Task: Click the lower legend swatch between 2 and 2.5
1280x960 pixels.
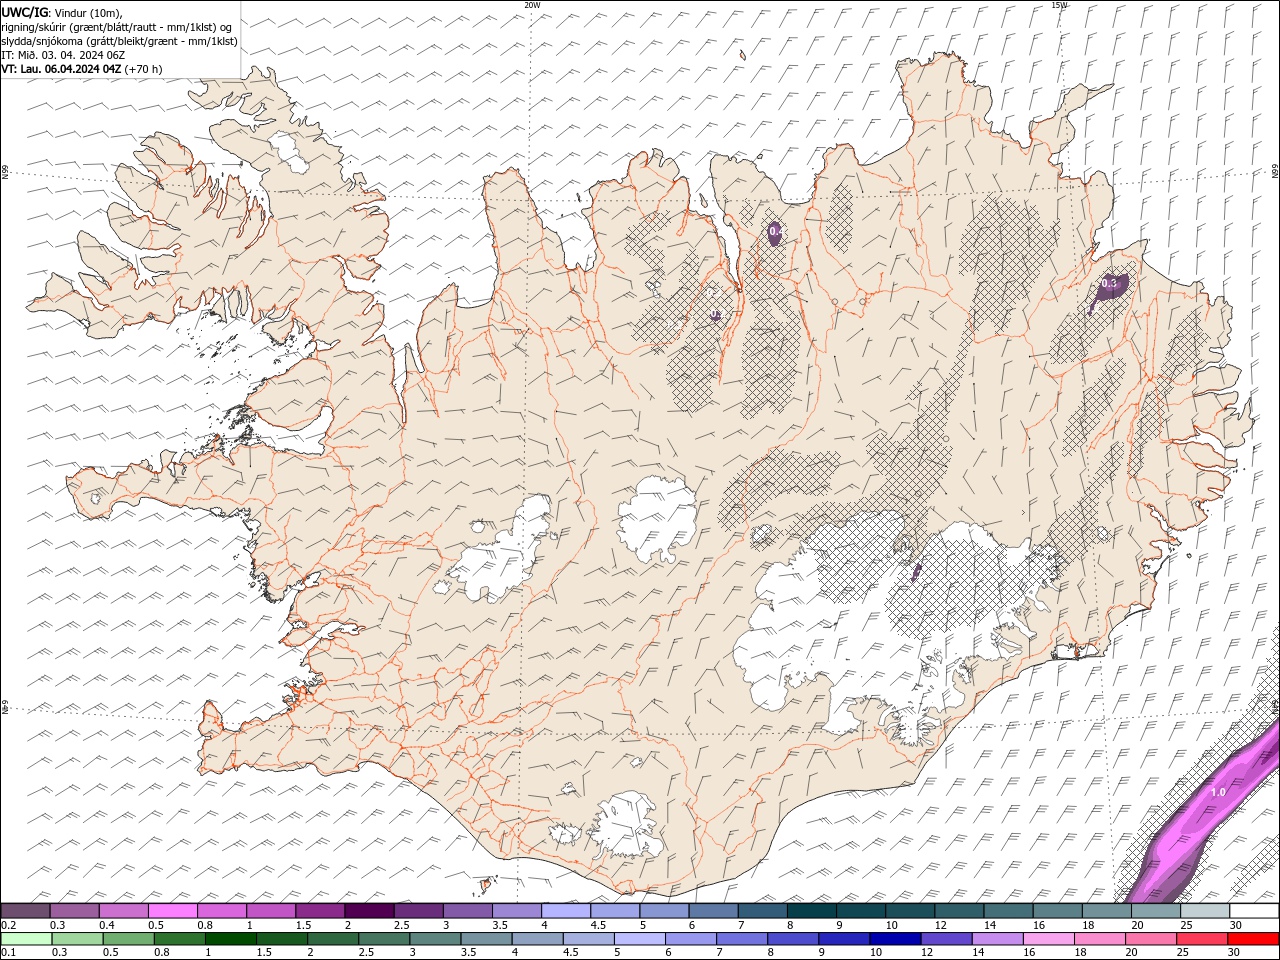Action: tap(333, 938)
